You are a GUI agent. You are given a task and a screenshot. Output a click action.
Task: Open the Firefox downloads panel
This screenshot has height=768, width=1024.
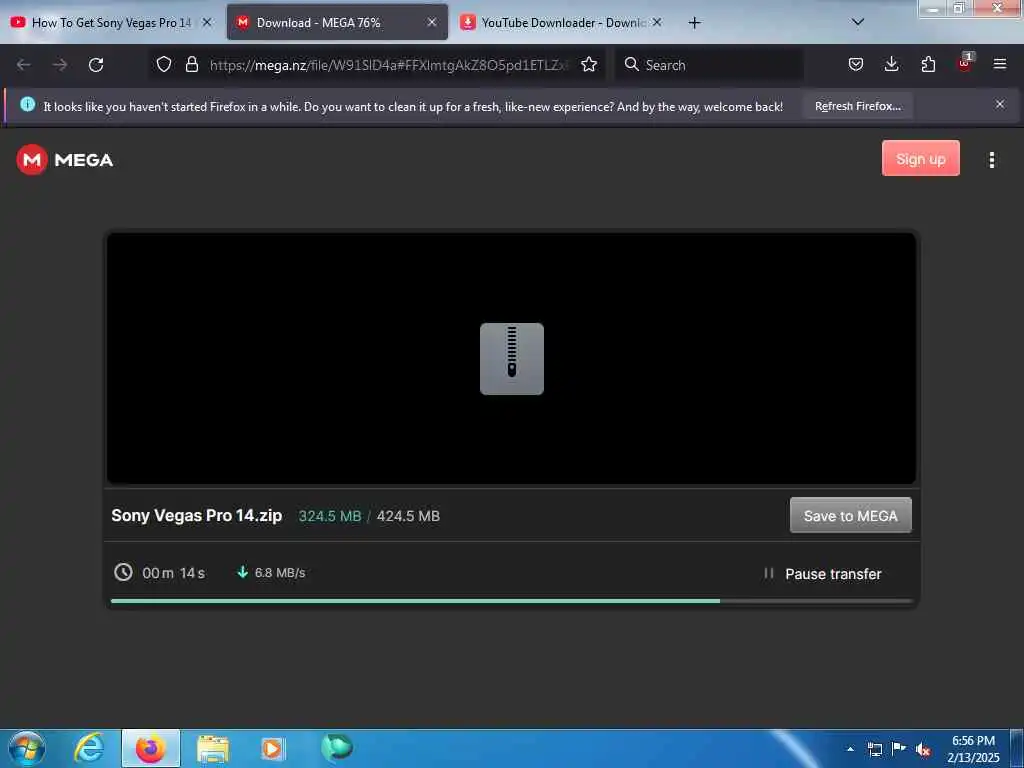click(891, 64)
